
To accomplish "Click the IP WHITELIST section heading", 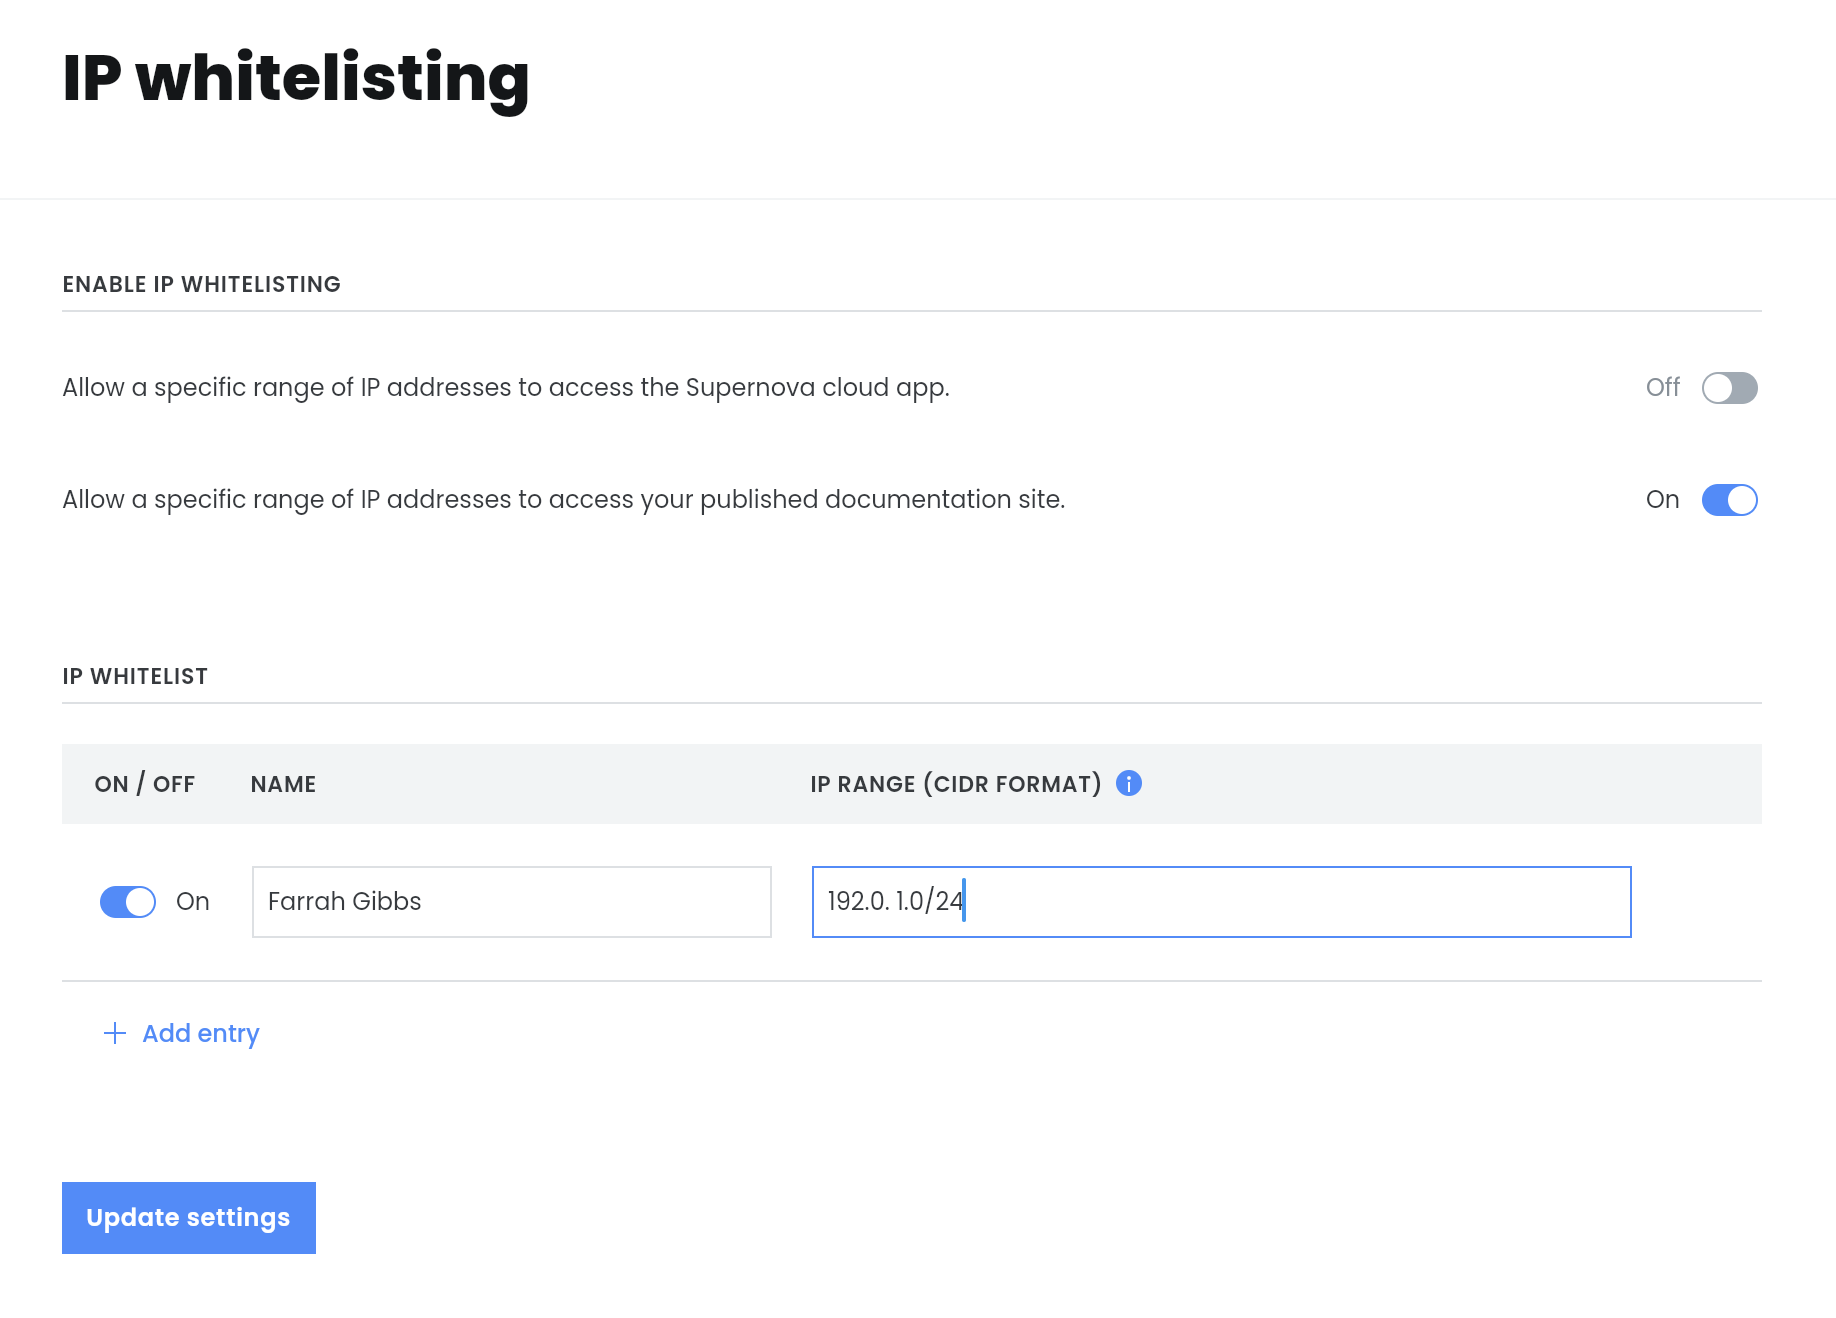I will (x=135, y=676).
